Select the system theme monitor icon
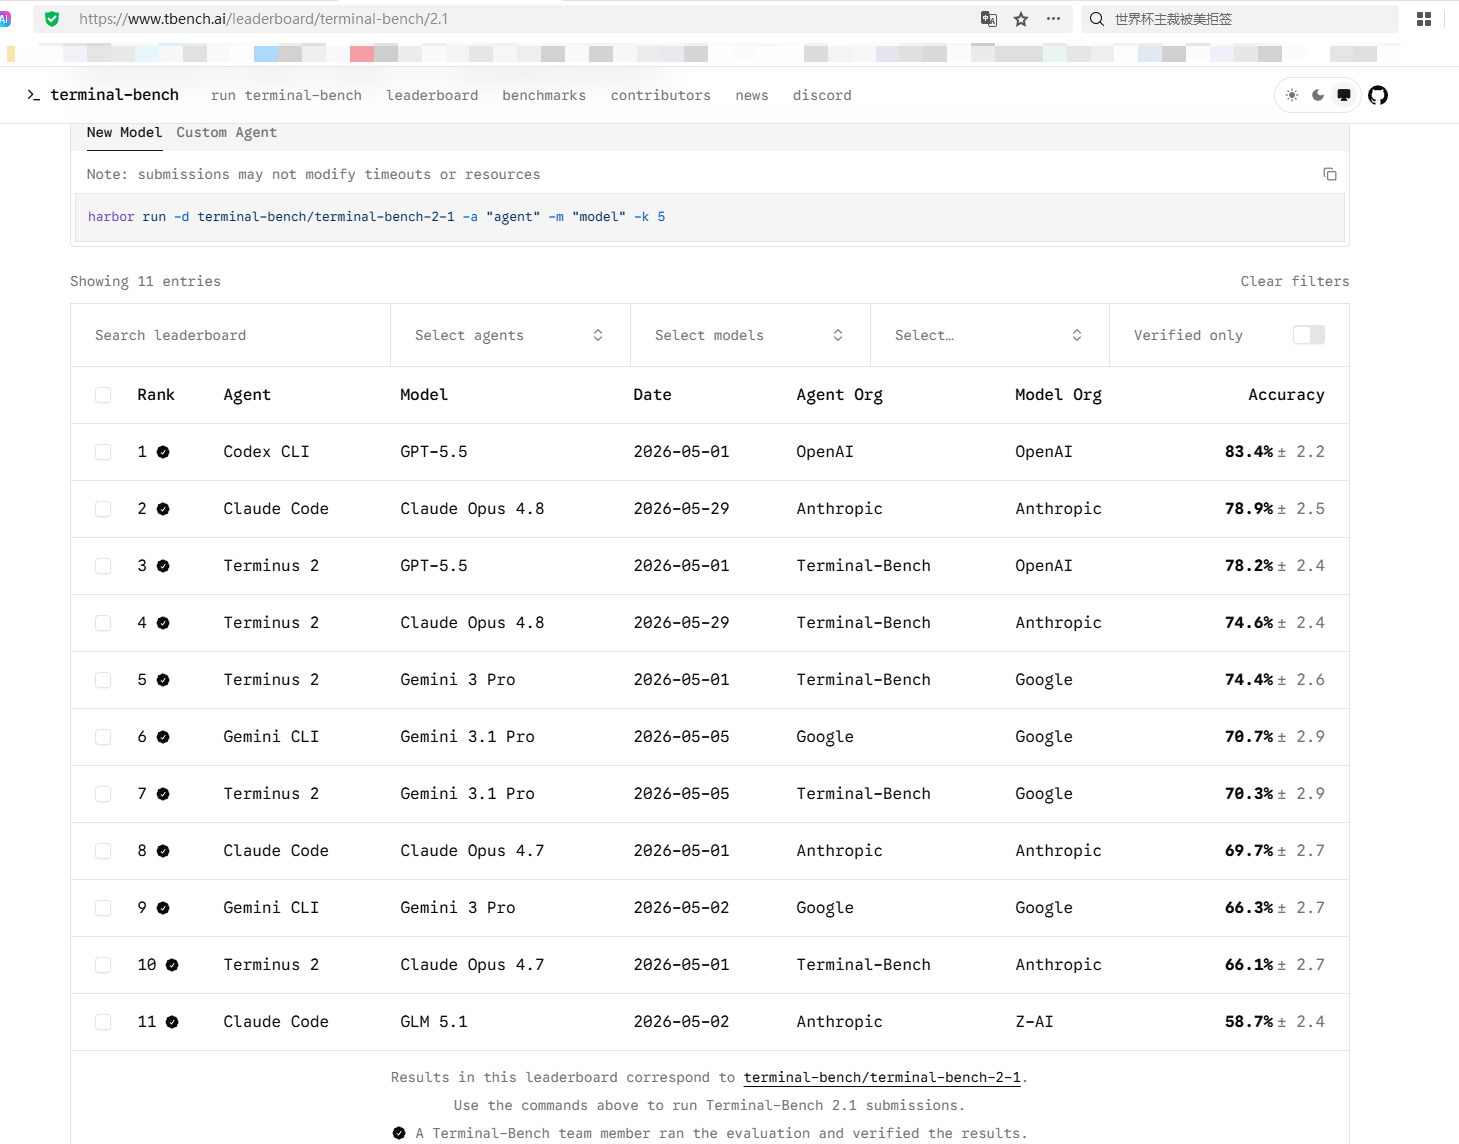The image size is (1459, 1144). point(1344,95)
